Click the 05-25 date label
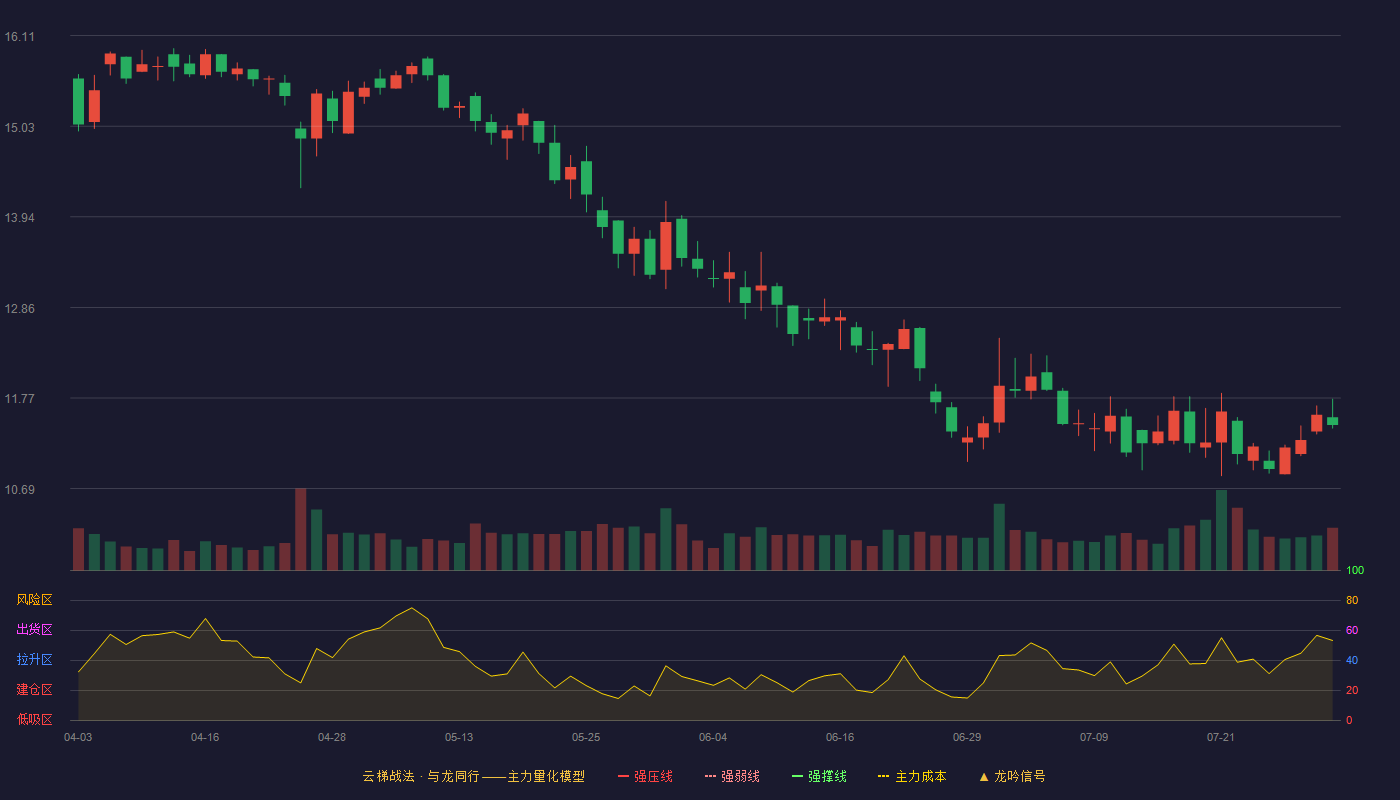1400x800 pixels. click(x=586, y=737)
